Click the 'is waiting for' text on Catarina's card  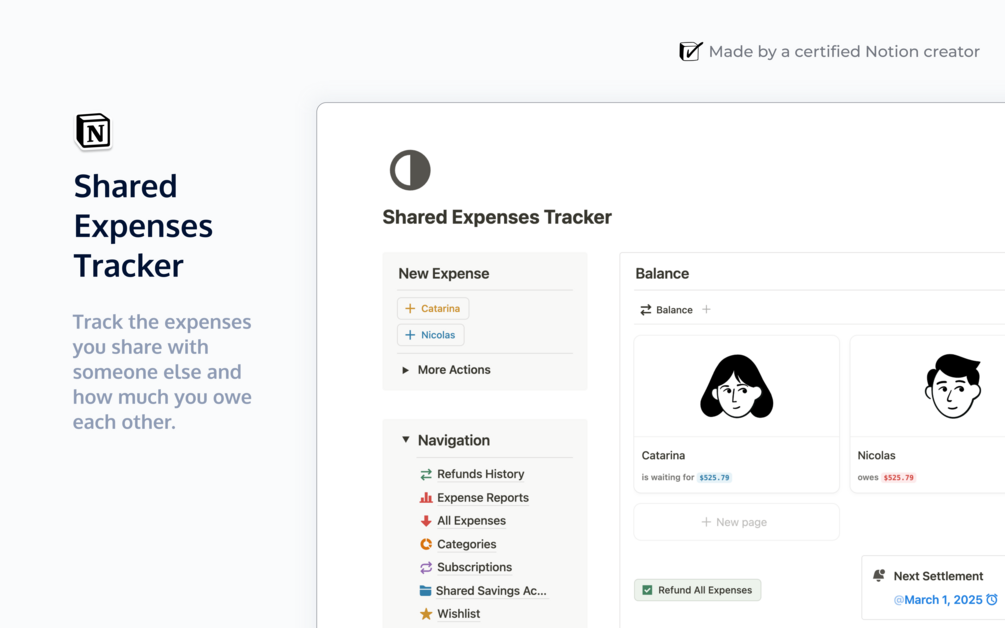coord(668,477)
